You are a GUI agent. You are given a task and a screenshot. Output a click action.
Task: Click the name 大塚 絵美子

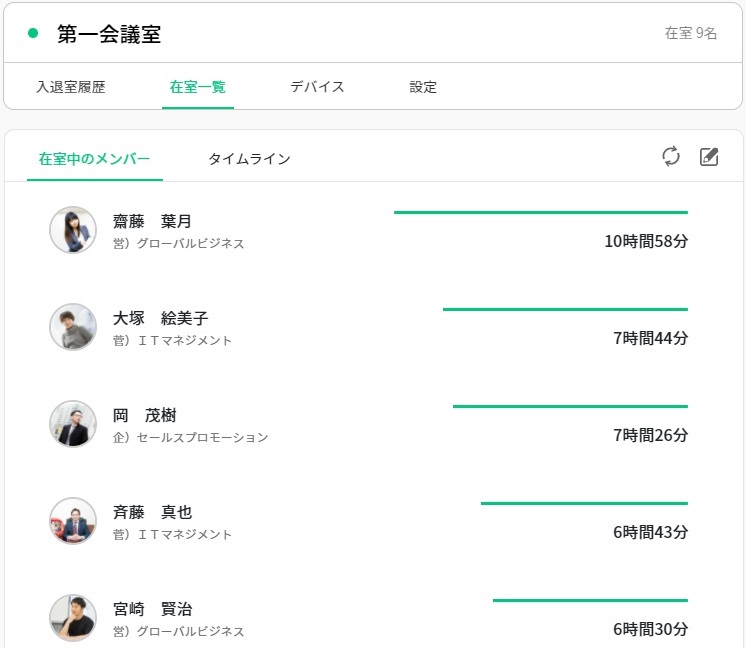[160, 318]
